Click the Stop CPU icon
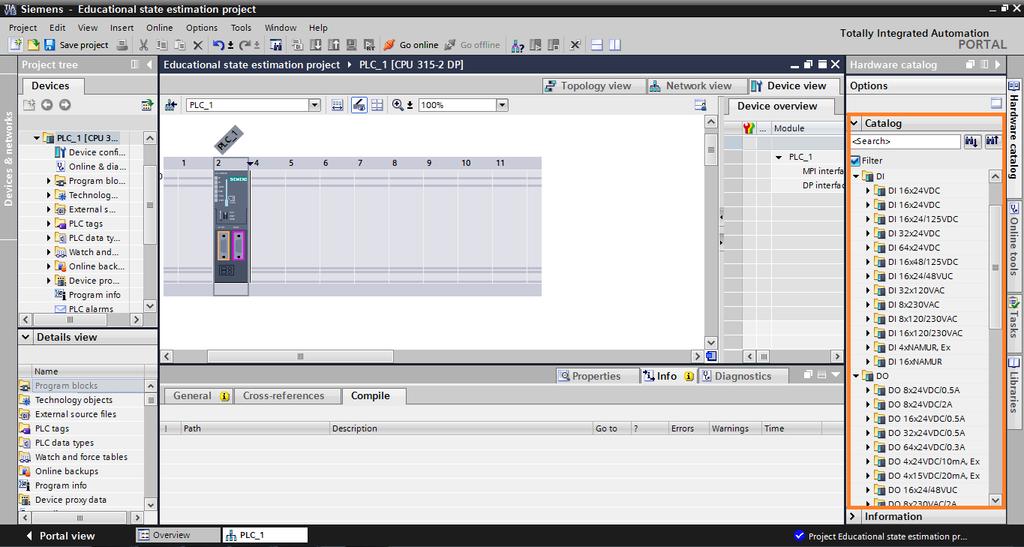The image size is (1024, 547). click(x=554, y=45)
